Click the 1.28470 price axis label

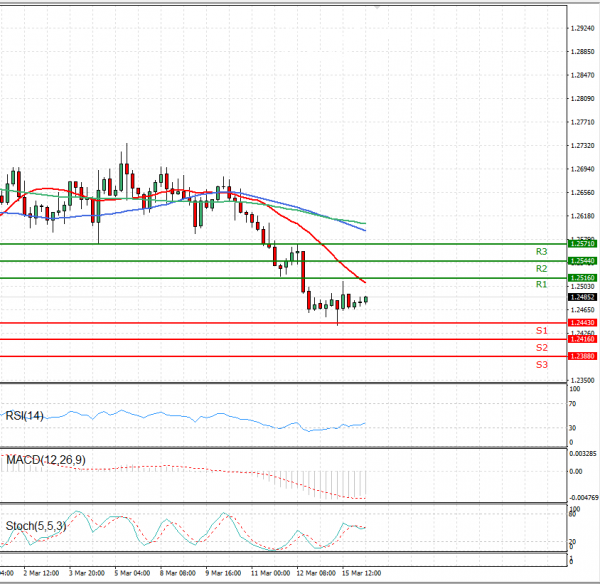(x=582, y=75)
